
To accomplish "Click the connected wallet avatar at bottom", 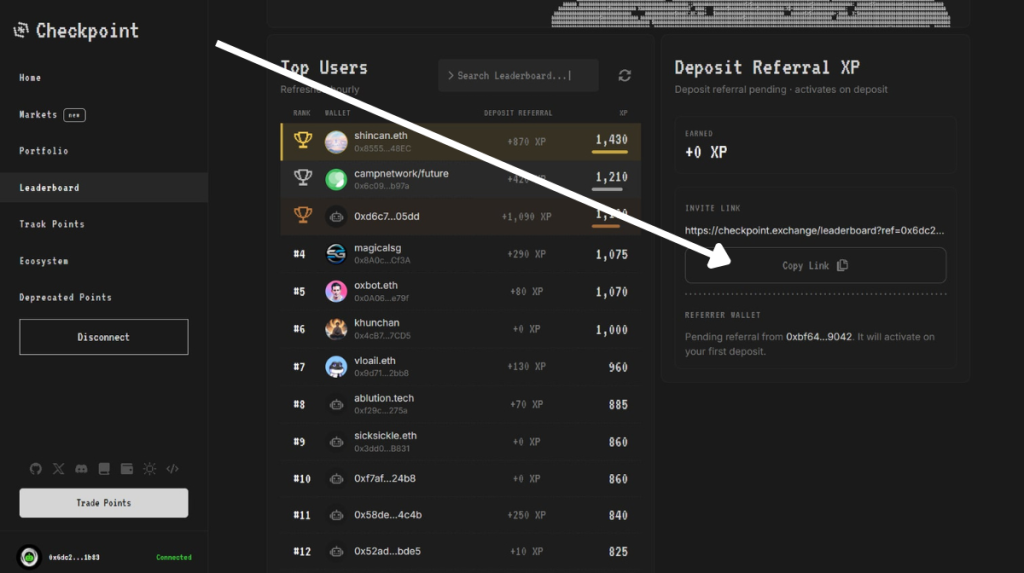I will pos(29,557).
